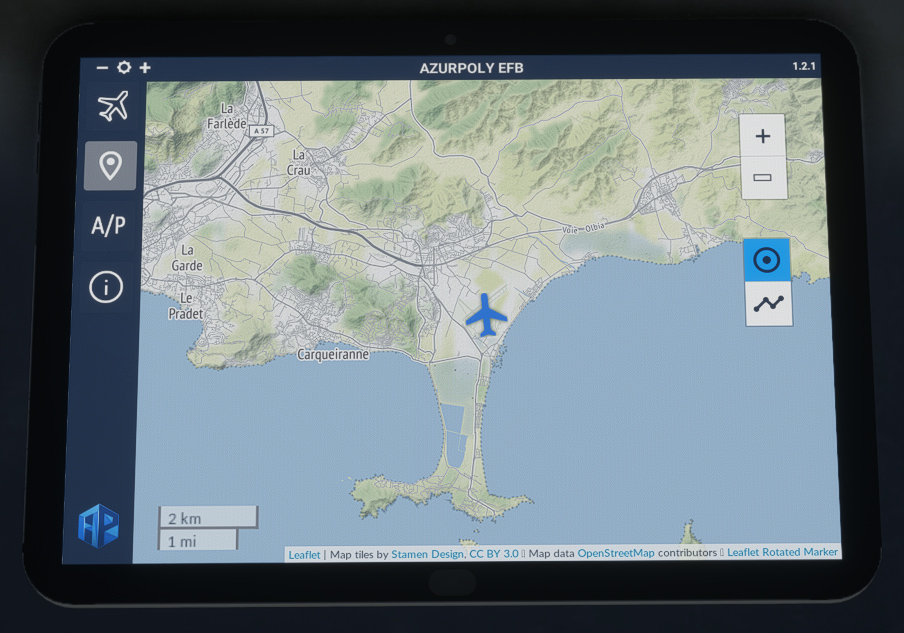Click the minus icon in the title bar
The height and width of the screenshot is (633, 904).
(102, 68)
